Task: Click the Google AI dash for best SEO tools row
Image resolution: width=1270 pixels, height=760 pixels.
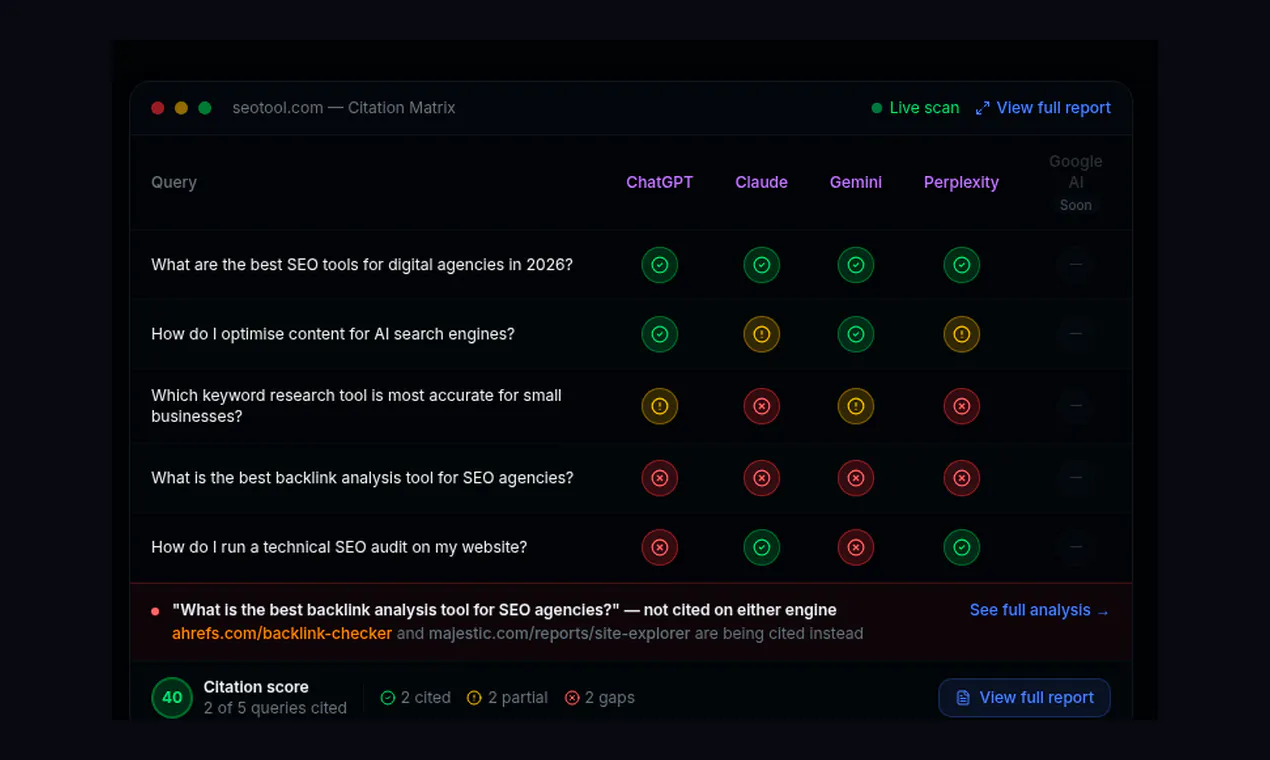Action: pyautogui.click(x=1076, y=265)
